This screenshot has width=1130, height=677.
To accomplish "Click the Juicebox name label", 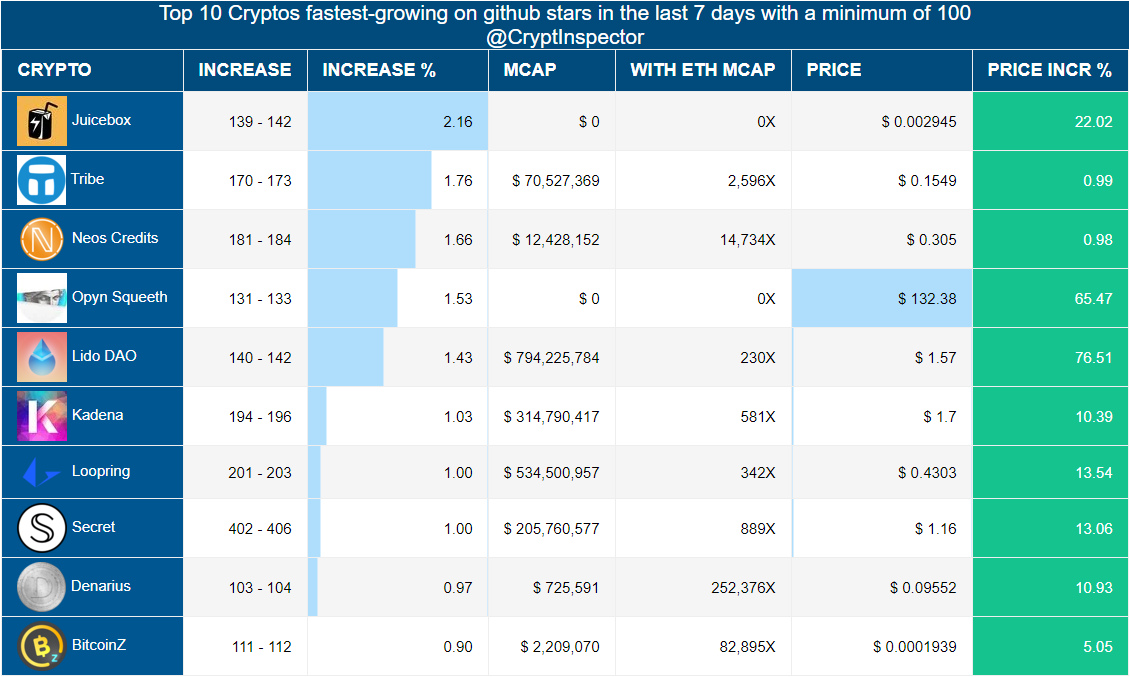I will [102, 120].
